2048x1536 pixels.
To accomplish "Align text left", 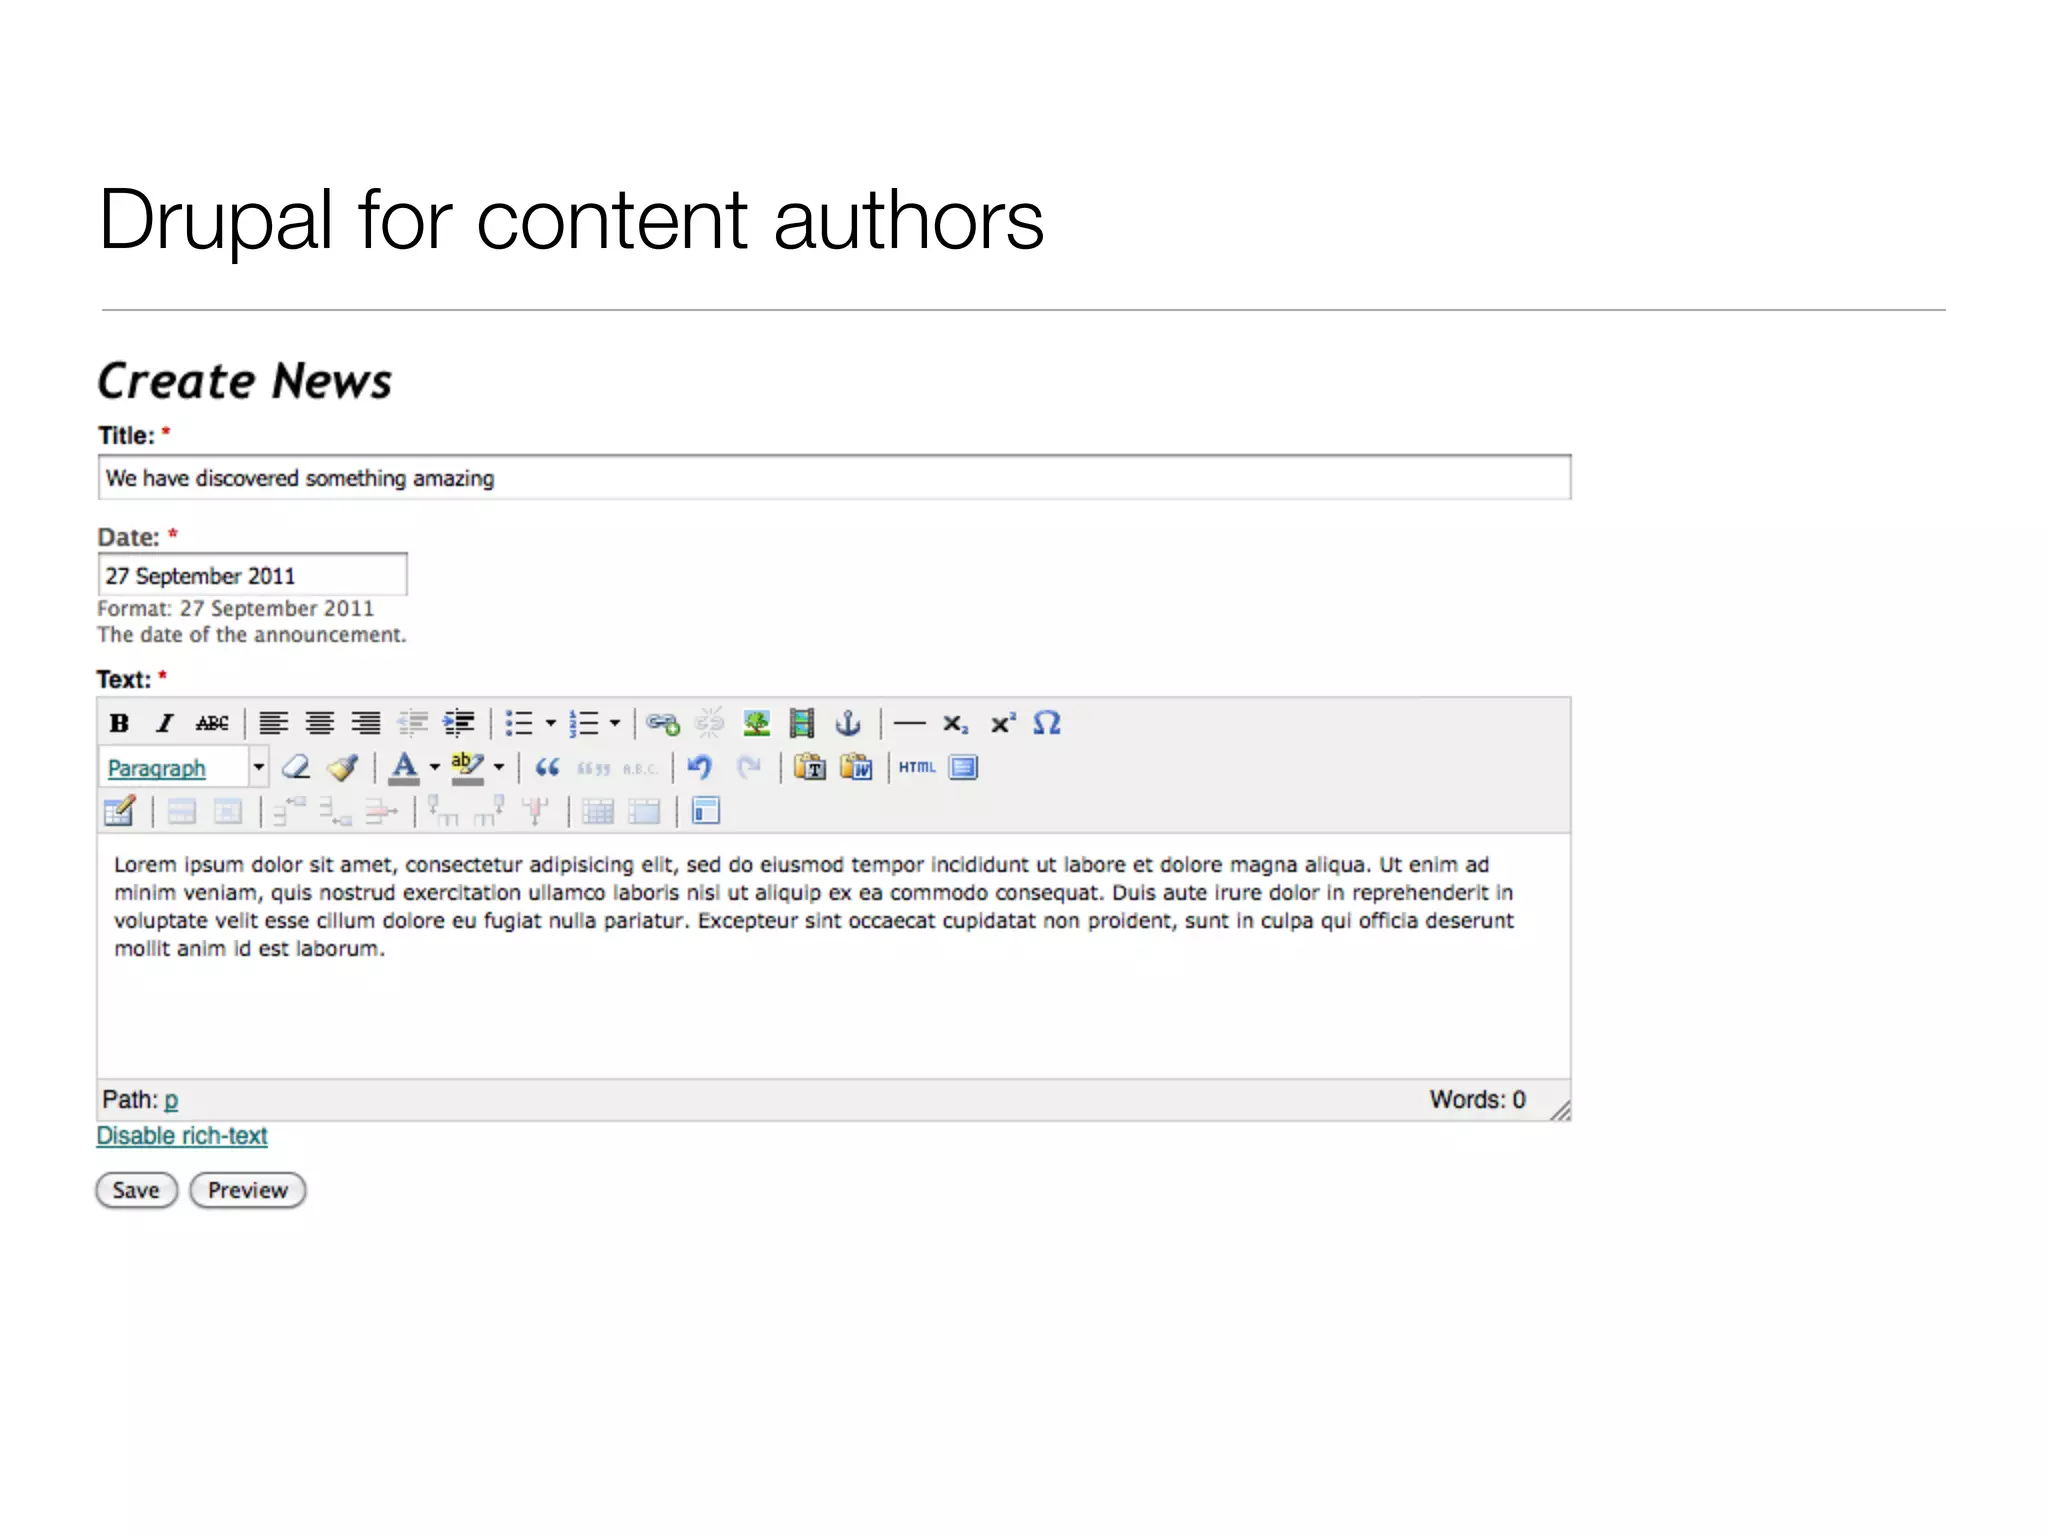I will pyautogui.click(x=273, y=723).
